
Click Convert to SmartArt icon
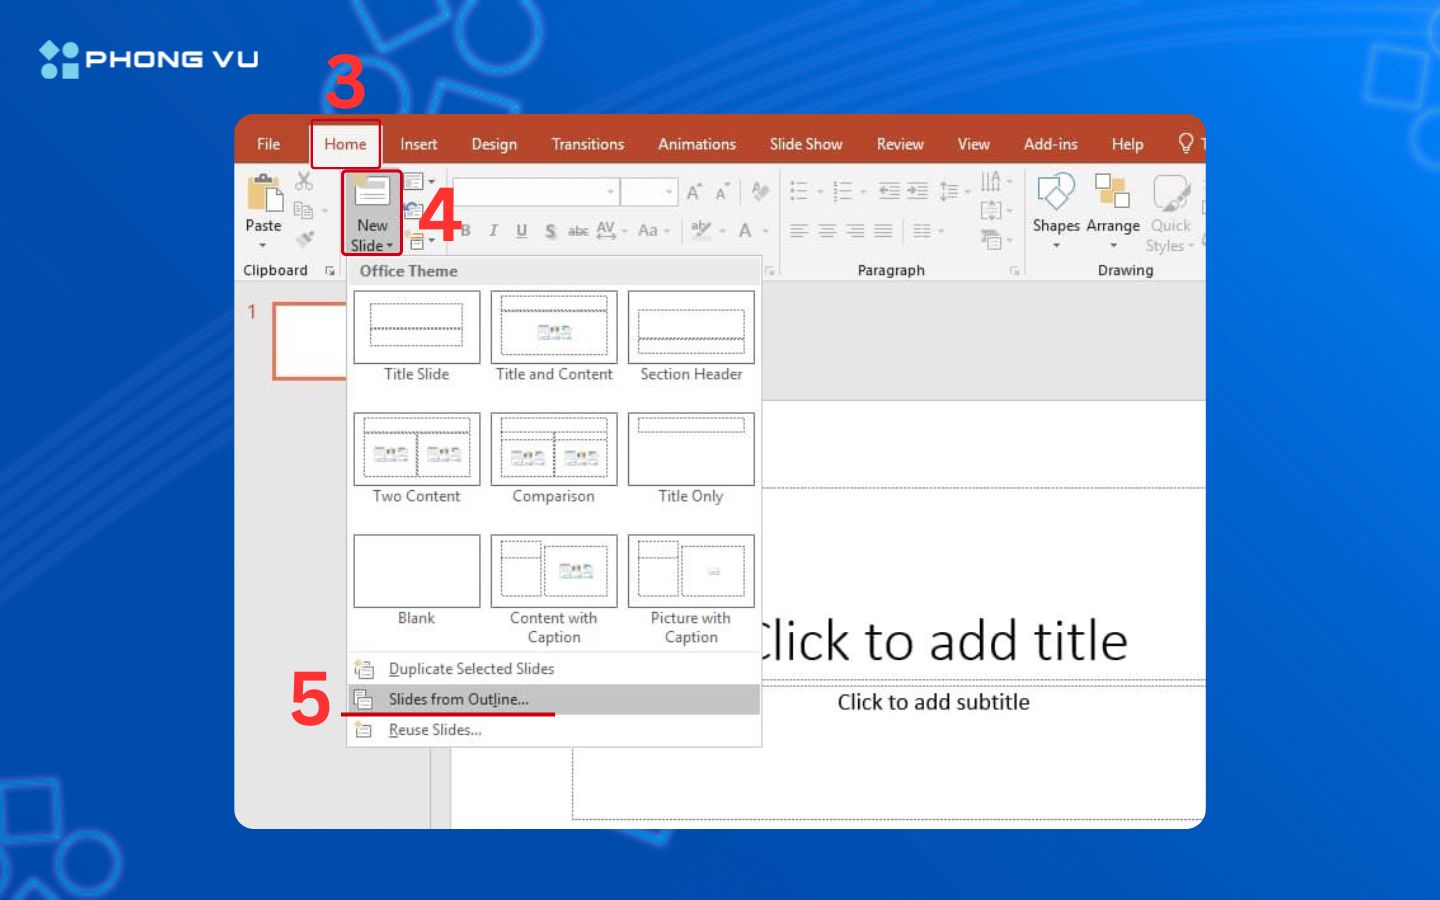click(x=990, y=239)
